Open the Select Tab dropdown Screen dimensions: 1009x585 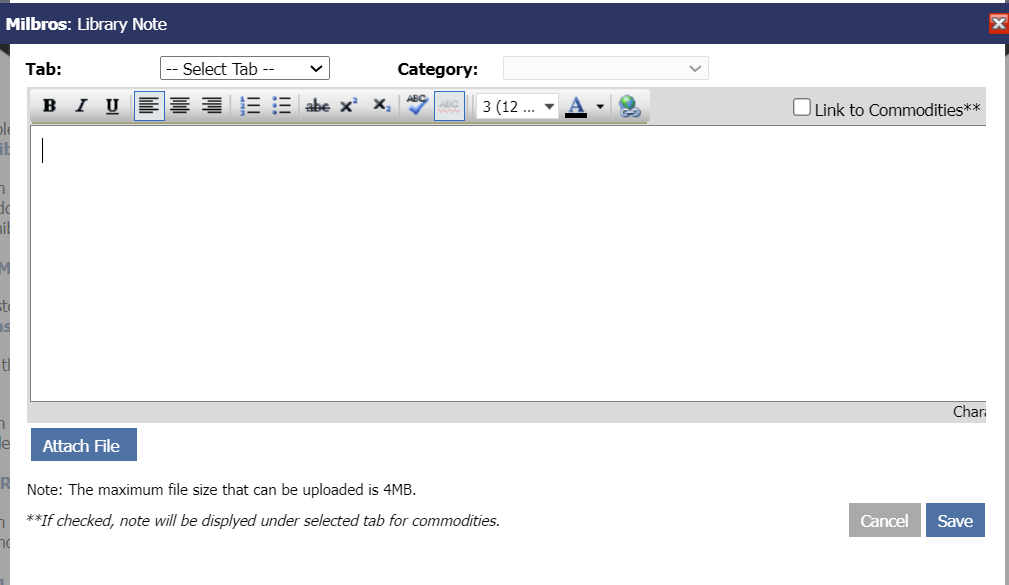245,69
